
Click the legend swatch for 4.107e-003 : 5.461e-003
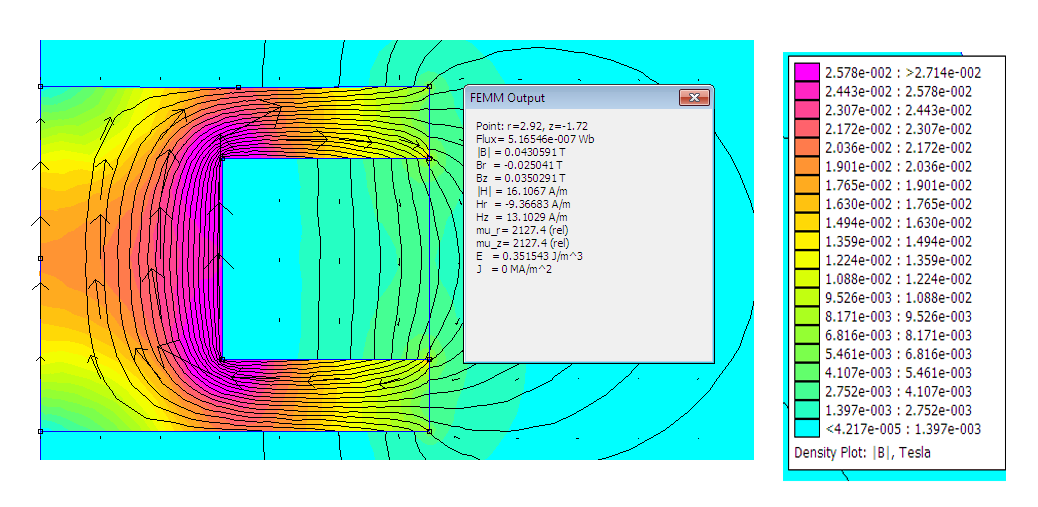806,373
